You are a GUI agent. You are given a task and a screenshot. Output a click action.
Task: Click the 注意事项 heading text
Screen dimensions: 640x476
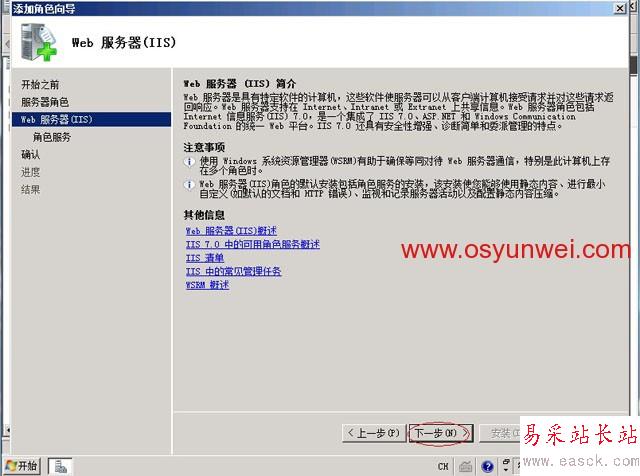coord(204,147)
